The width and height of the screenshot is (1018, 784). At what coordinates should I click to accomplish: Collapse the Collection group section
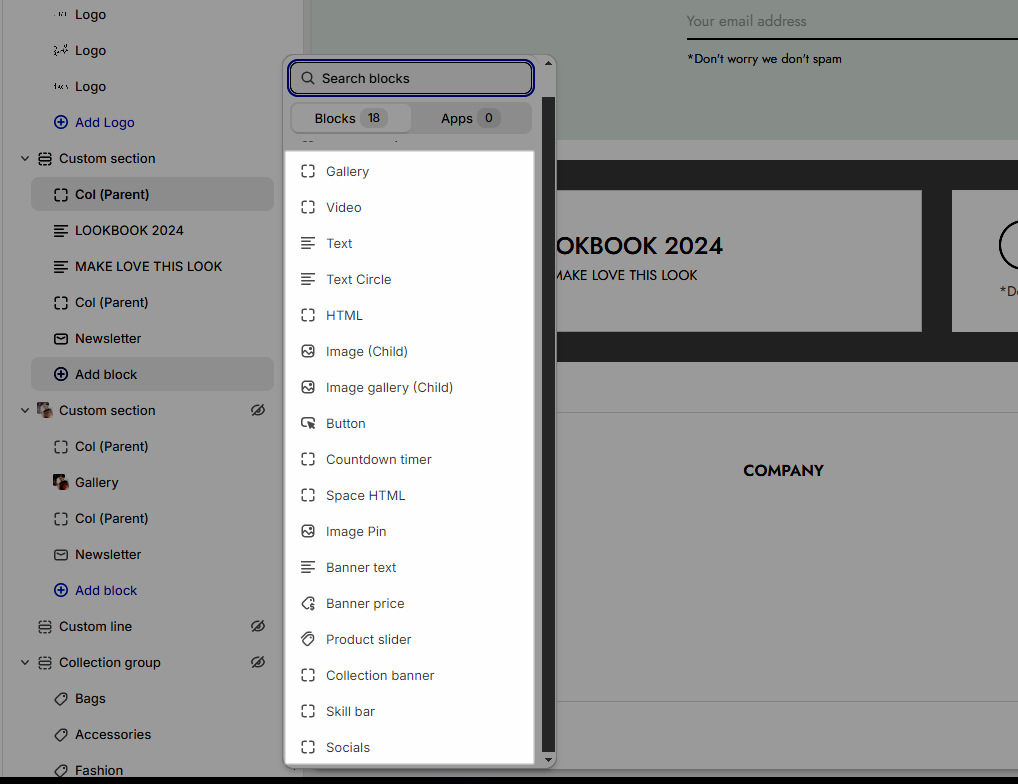tap(25, 663)
